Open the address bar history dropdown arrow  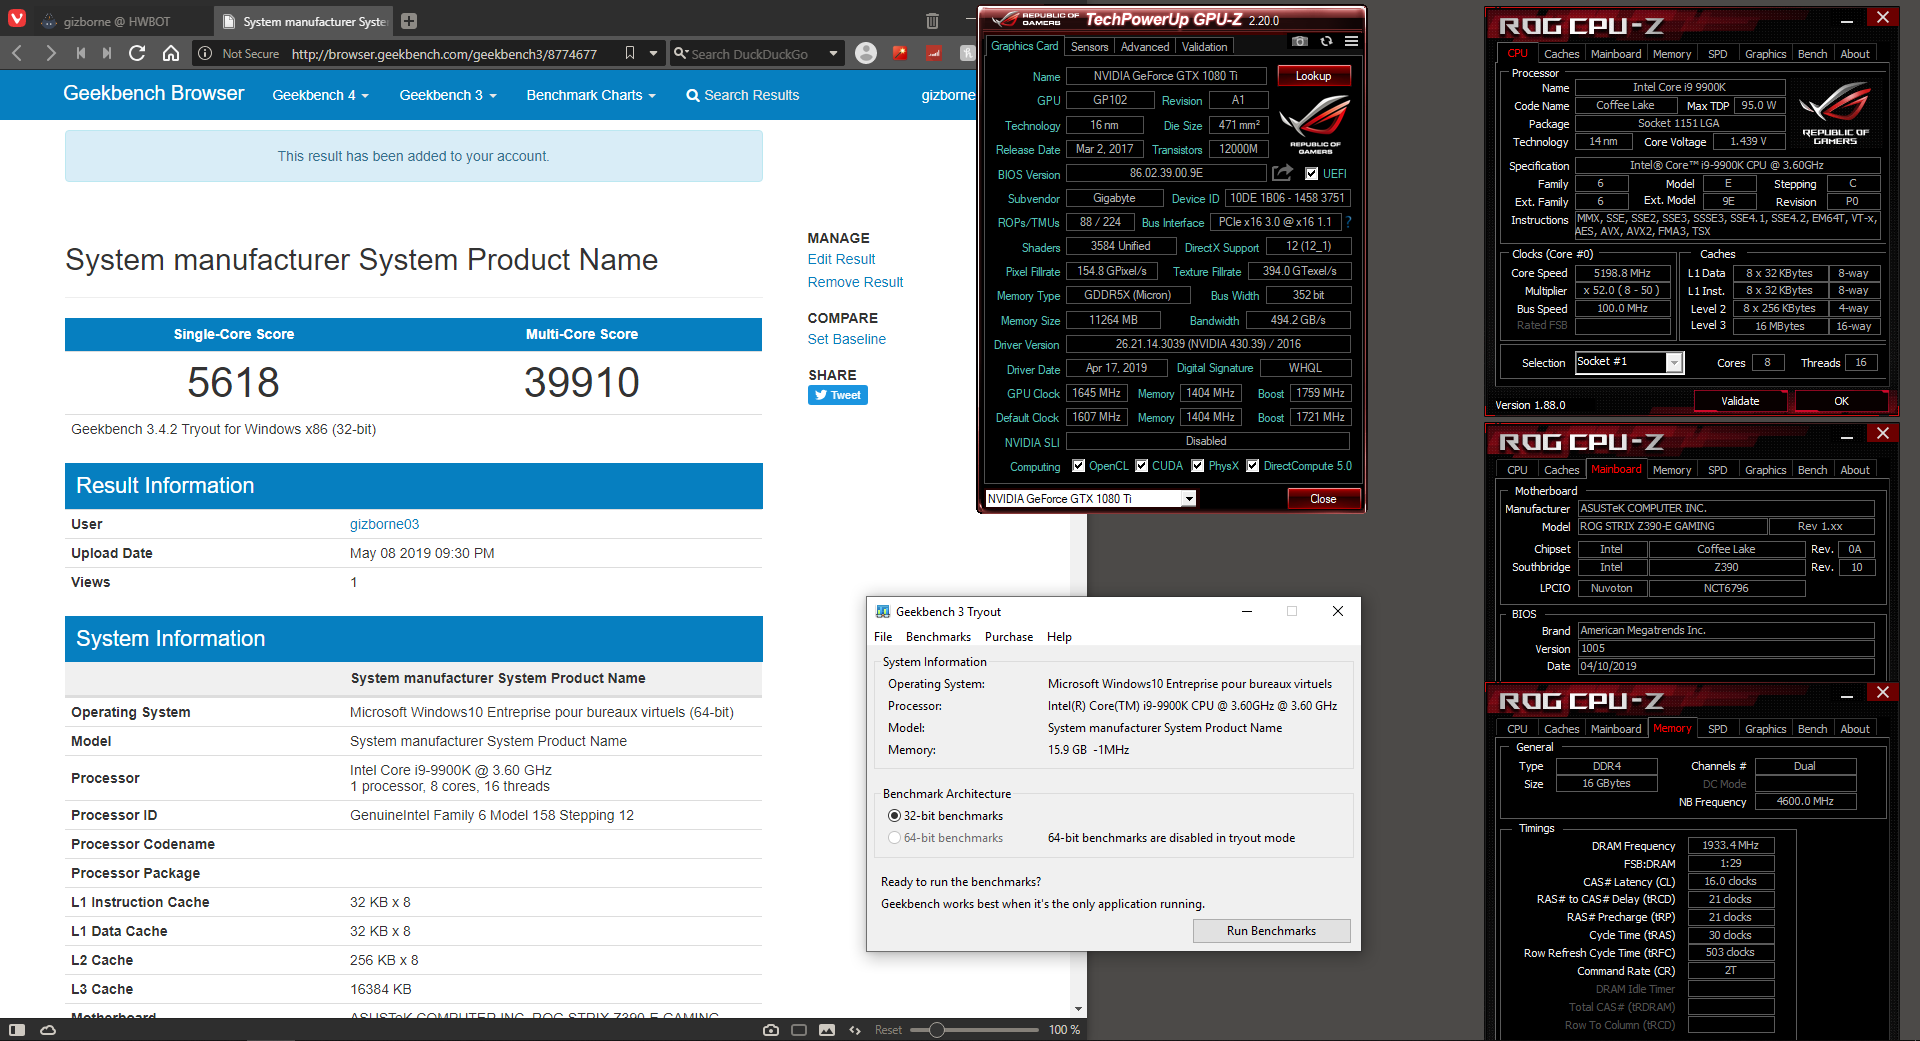pyautogui.click(x=654, y=53)
